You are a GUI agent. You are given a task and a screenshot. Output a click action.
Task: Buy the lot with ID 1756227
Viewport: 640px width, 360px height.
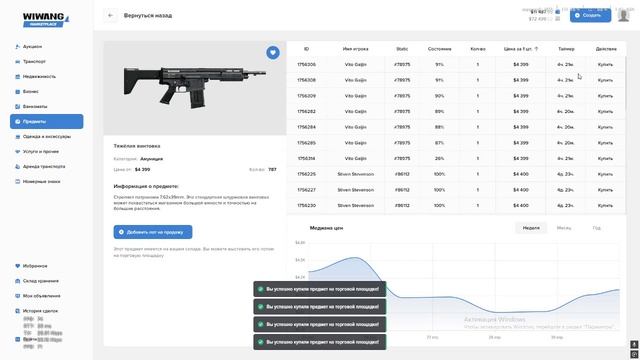[x=605, y=190]
